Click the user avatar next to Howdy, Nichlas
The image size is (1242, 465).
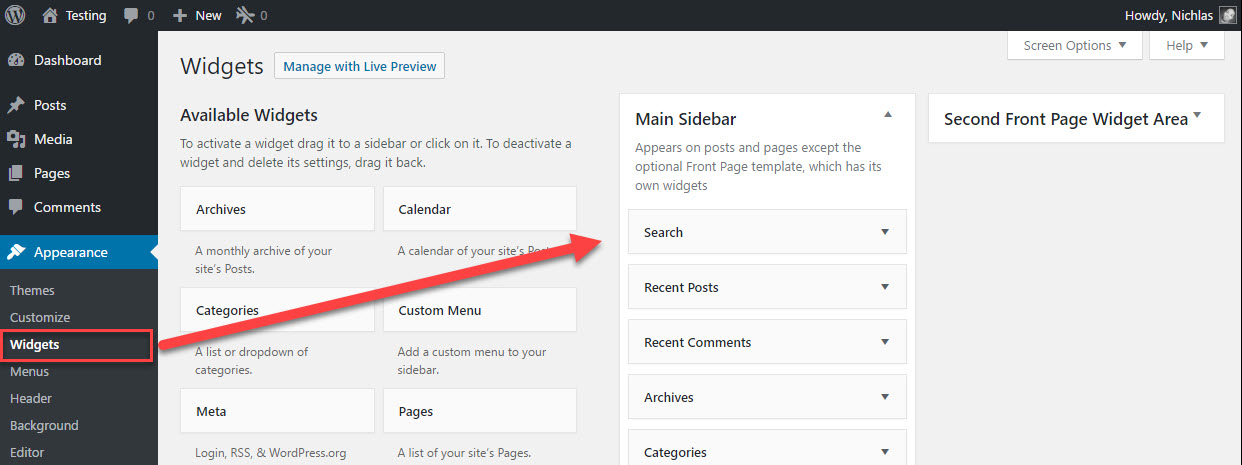click(1227, 15)
